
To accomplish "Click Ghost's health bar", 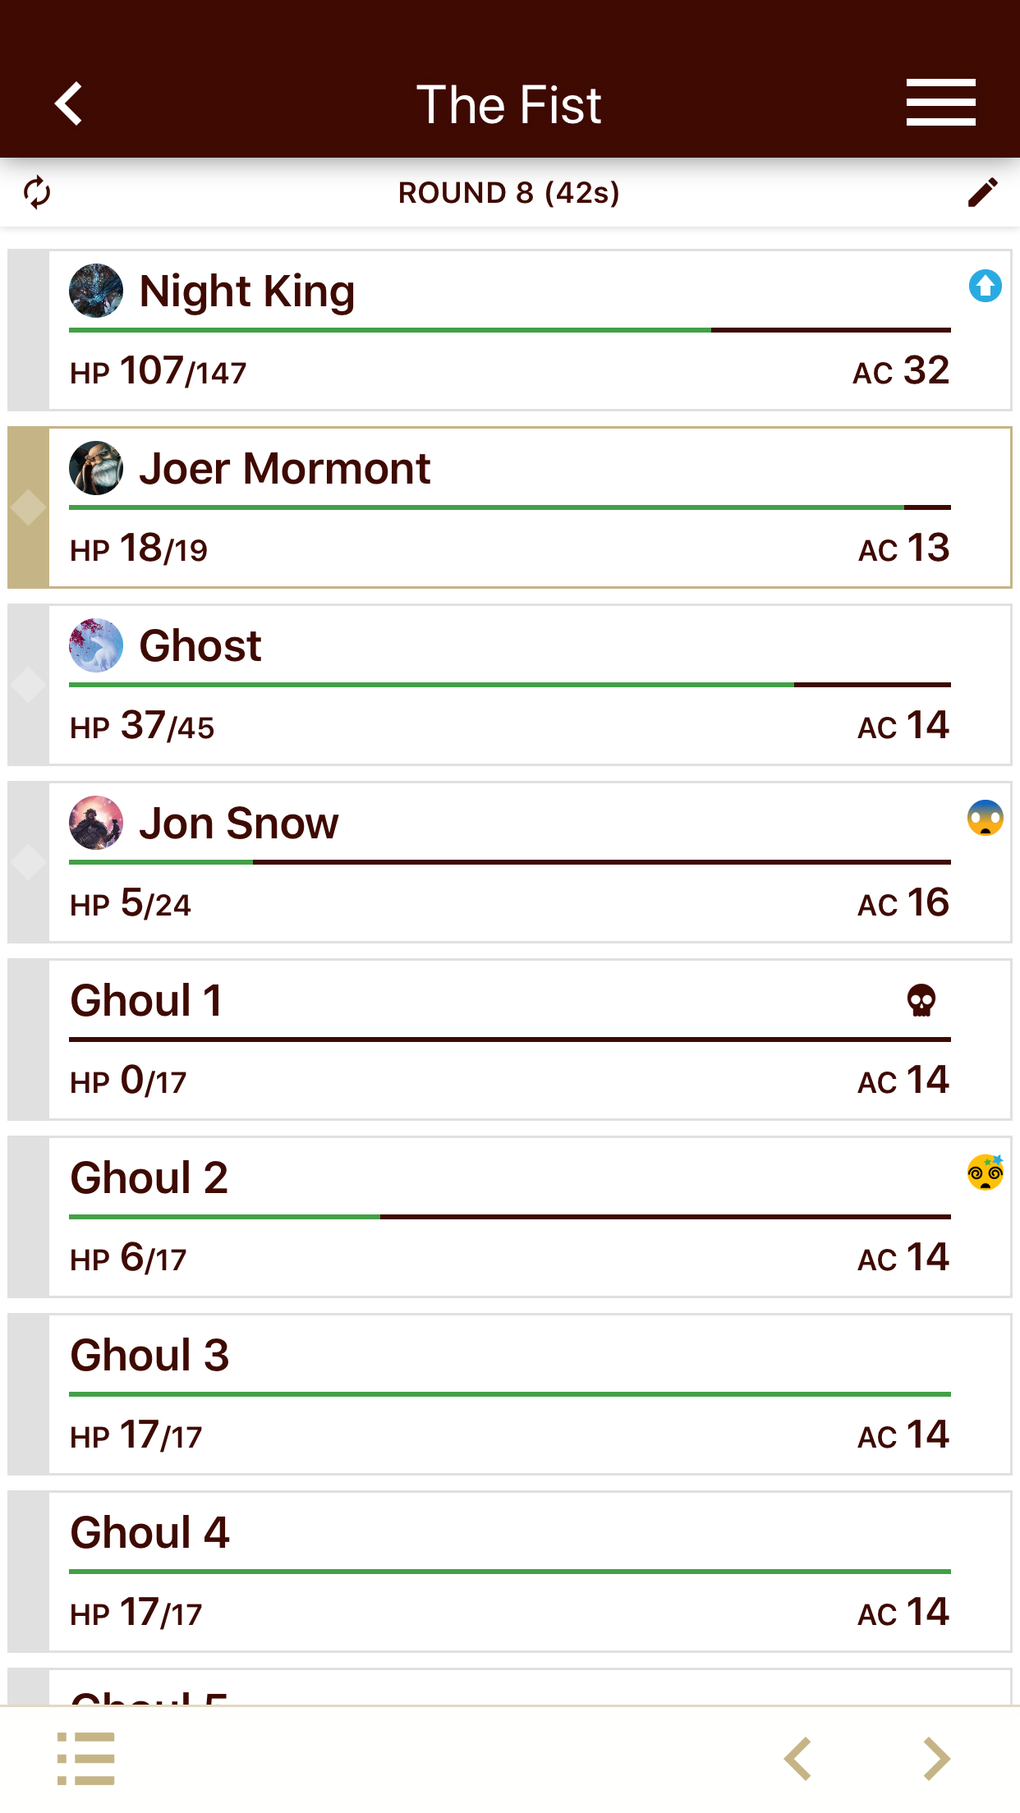I will 509,685.
